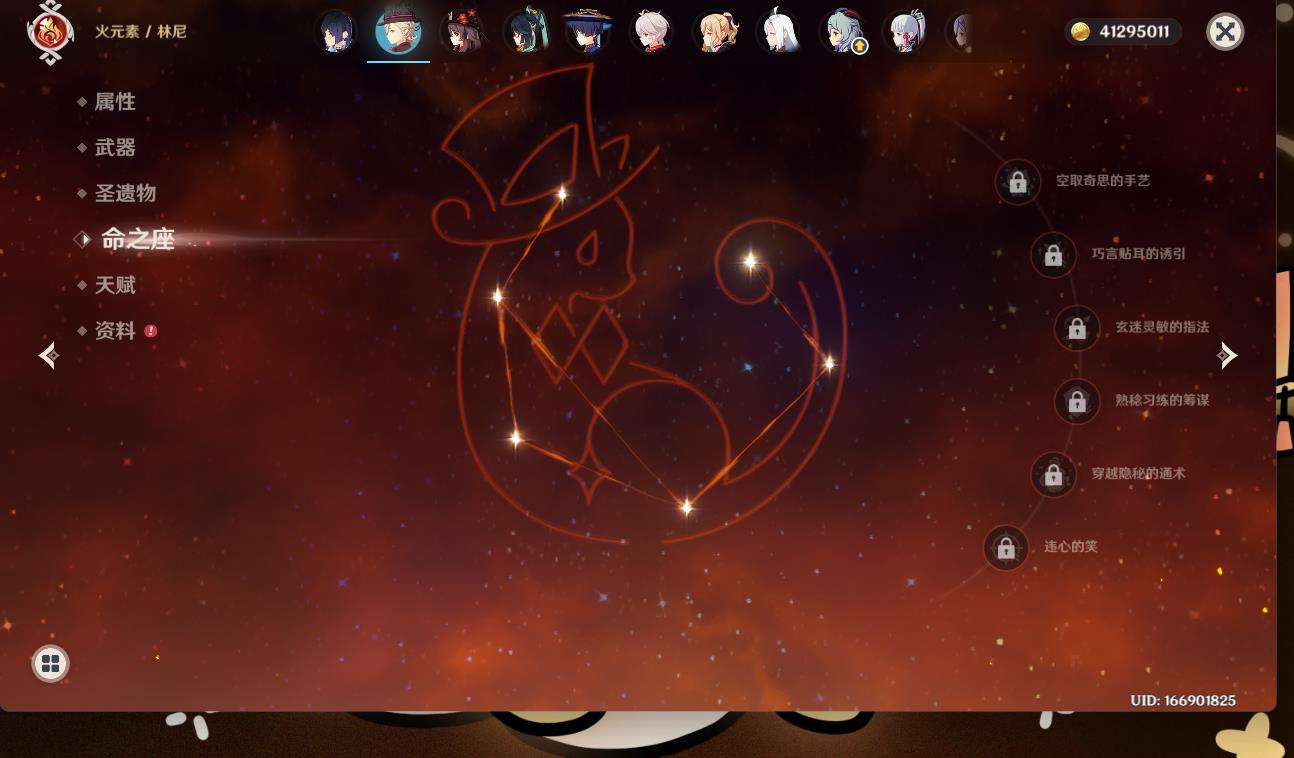Select the 命之座 constellation tab
The image size is (1294, 758).
coord(138,240)
